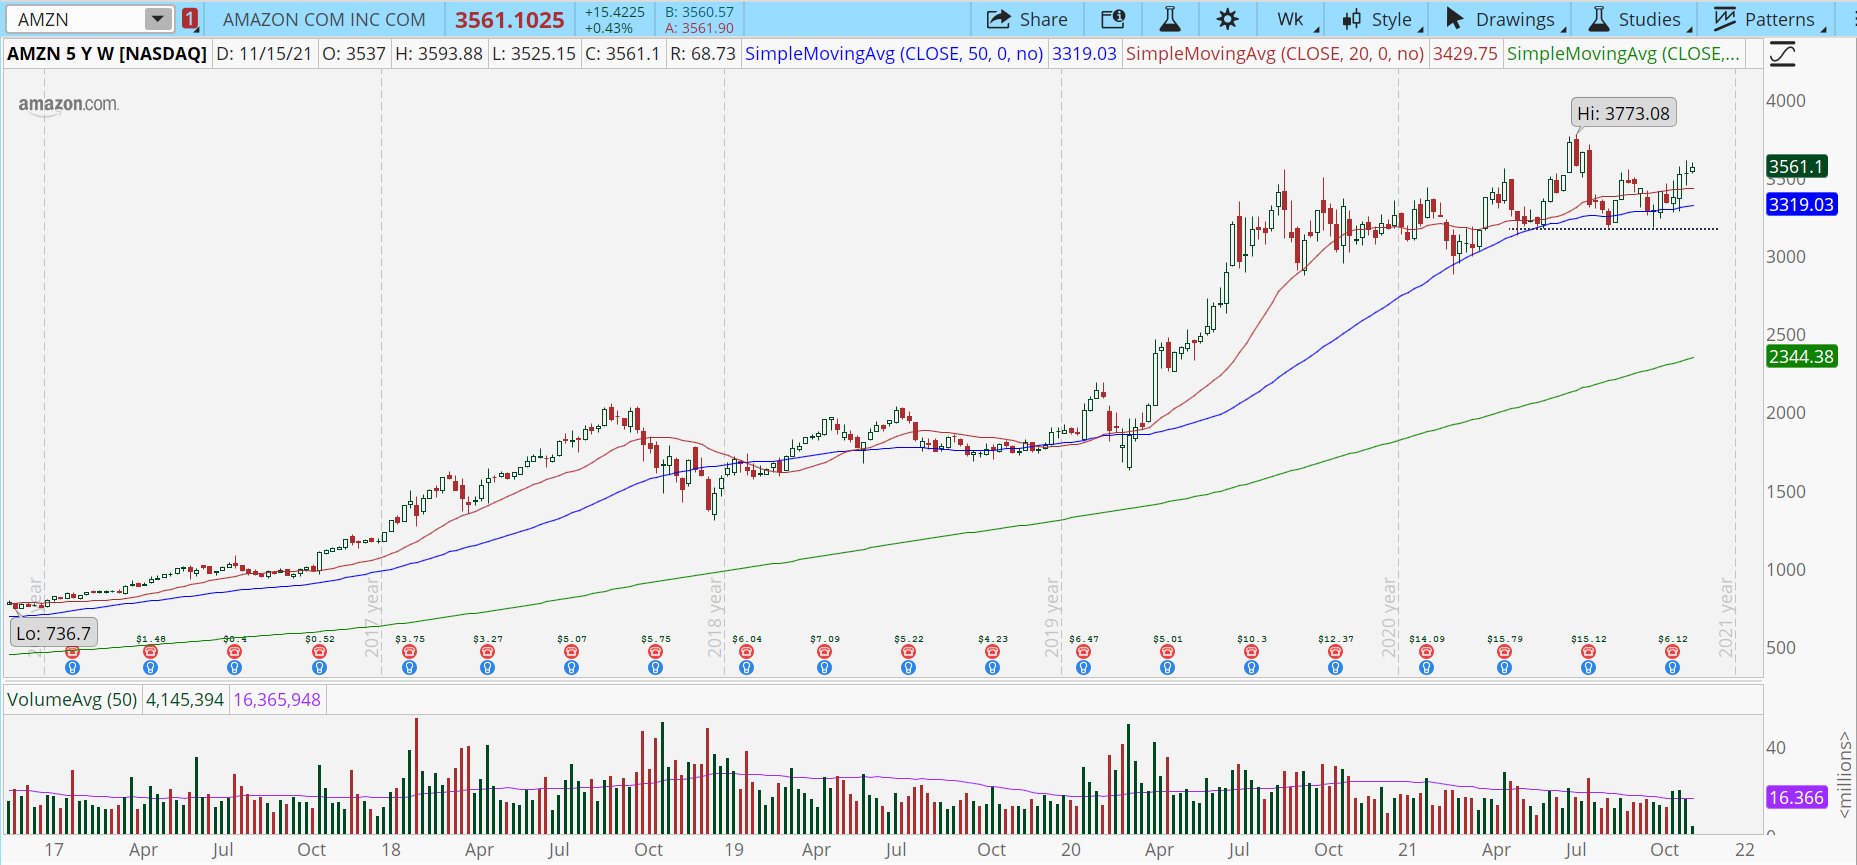Viewport: 1857px width, 865px height.
Task: Select the conference call icon under $14.09
Action: [1426, 652]
